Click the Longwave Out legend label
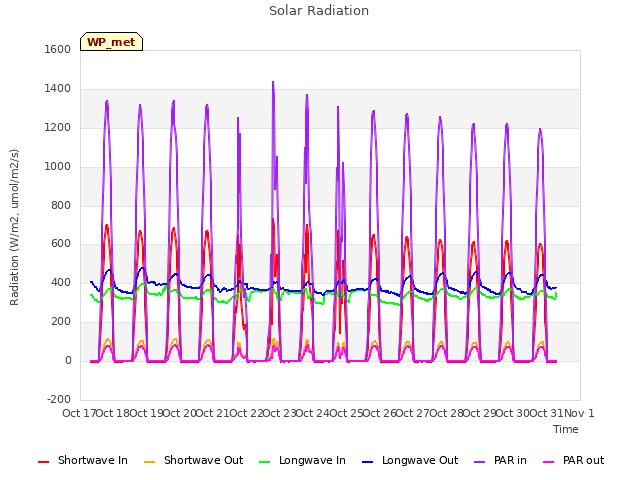This screenshot has height=480, width=640. click(x=420, y=460)
